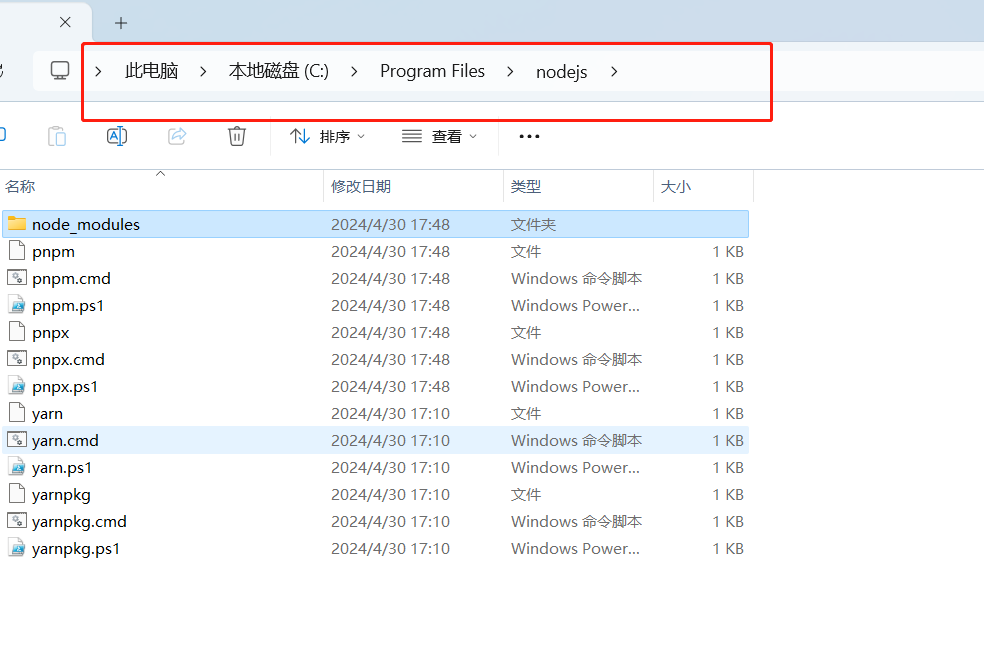
Task: Select the yarnpkg.cmd file name
Action: [x=79, y=522]
